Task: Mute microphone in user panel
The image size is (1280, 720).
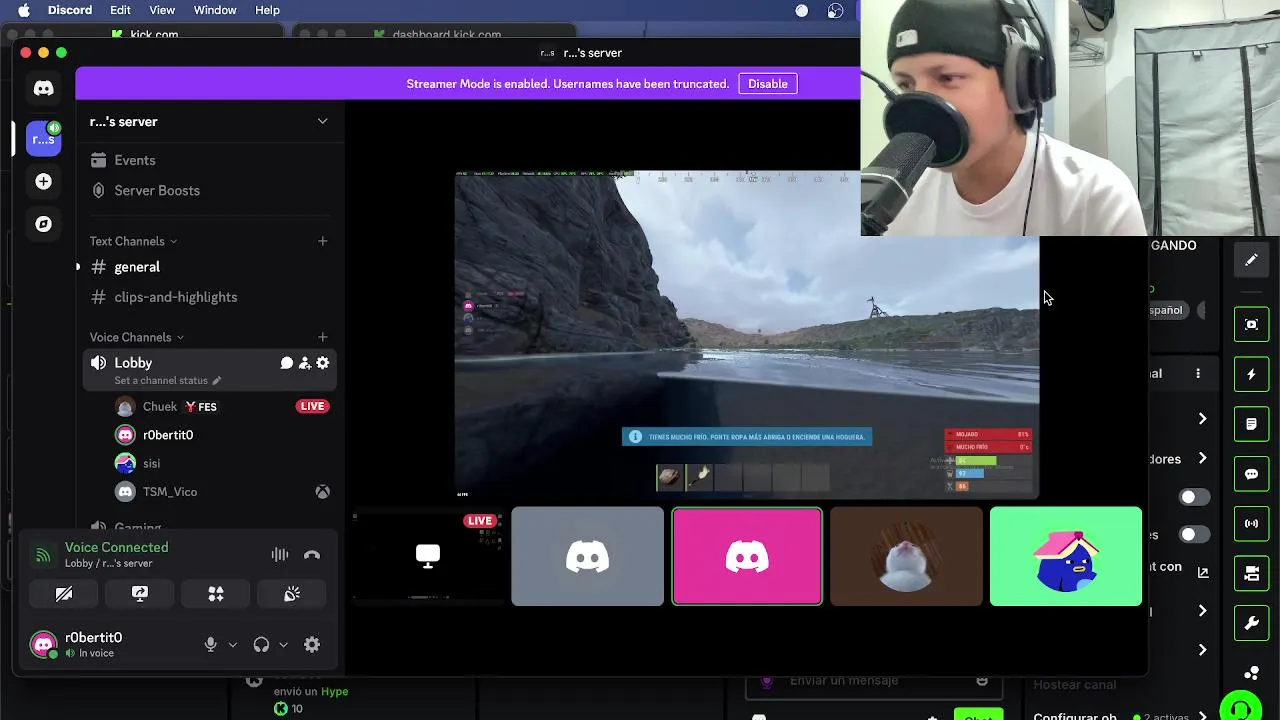Action: point(211,645)
